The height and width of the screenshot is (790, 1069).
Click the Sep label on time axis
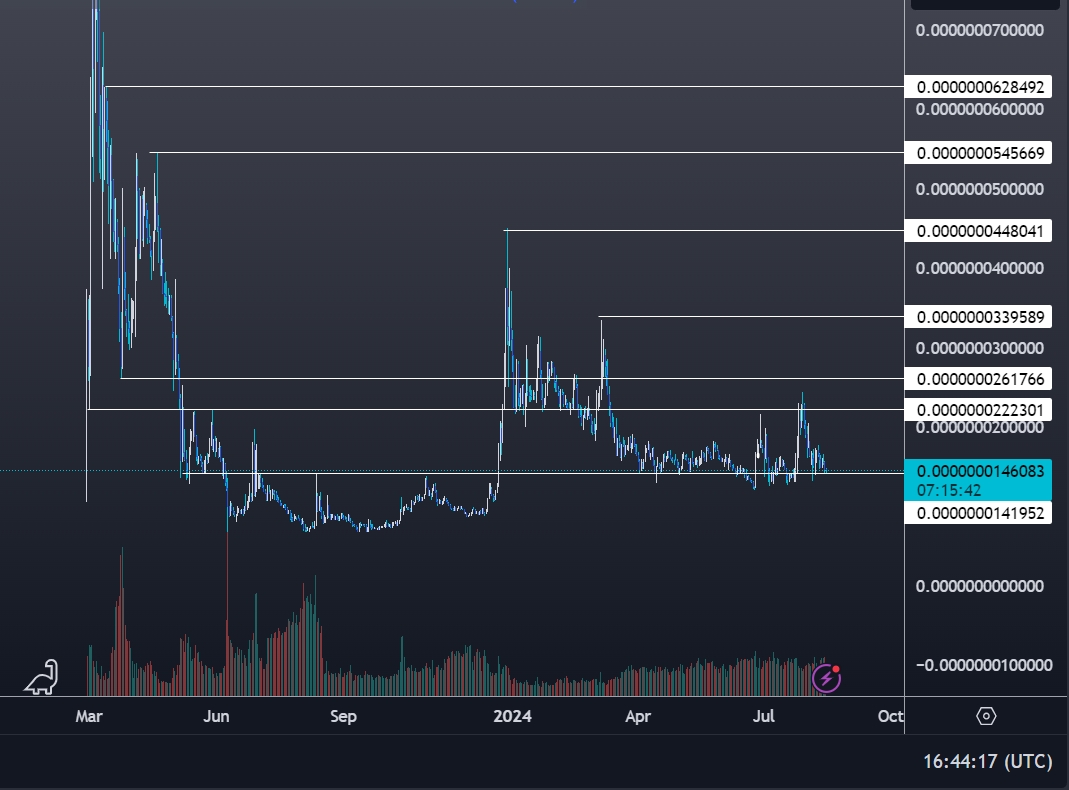coord(343,716)
